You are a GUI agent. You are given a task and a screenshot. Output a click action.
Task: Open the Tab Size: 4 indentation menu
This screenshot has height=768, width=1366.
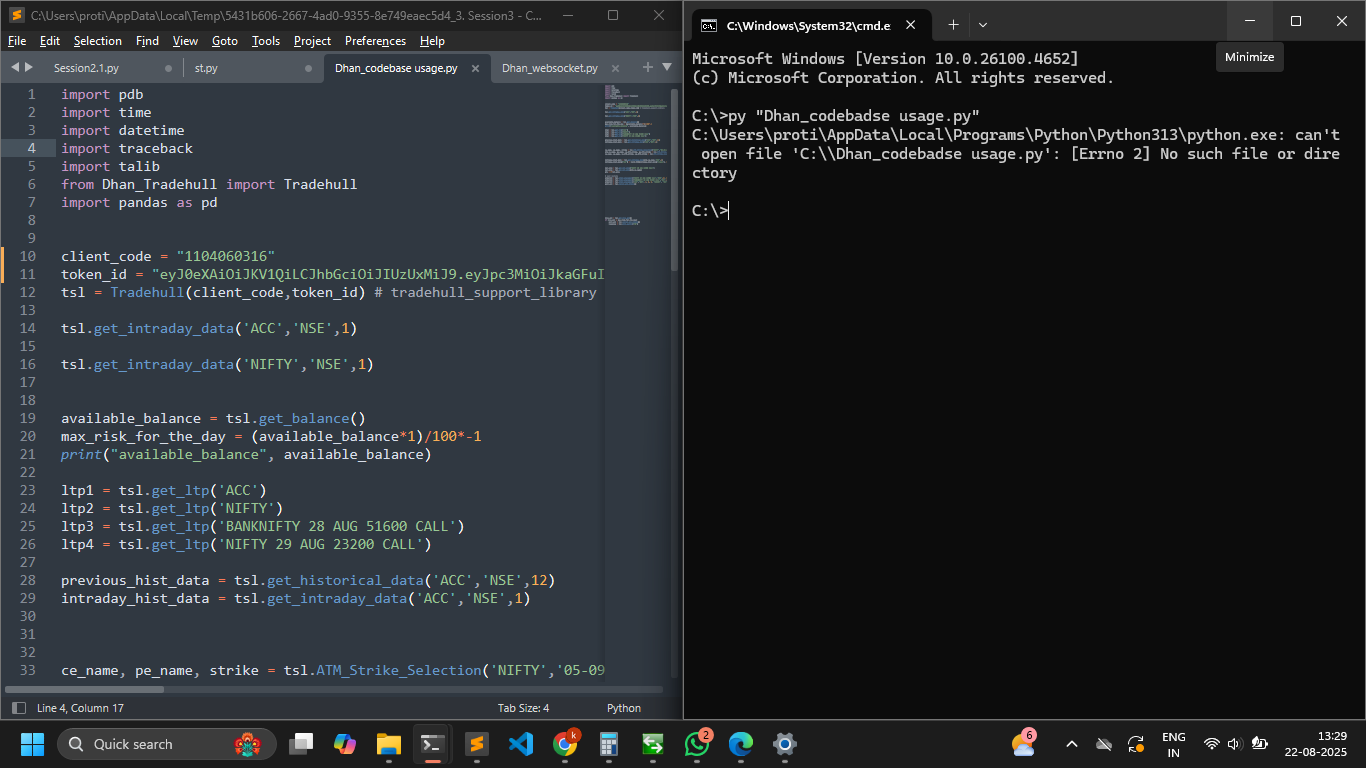tap(524, 708)
